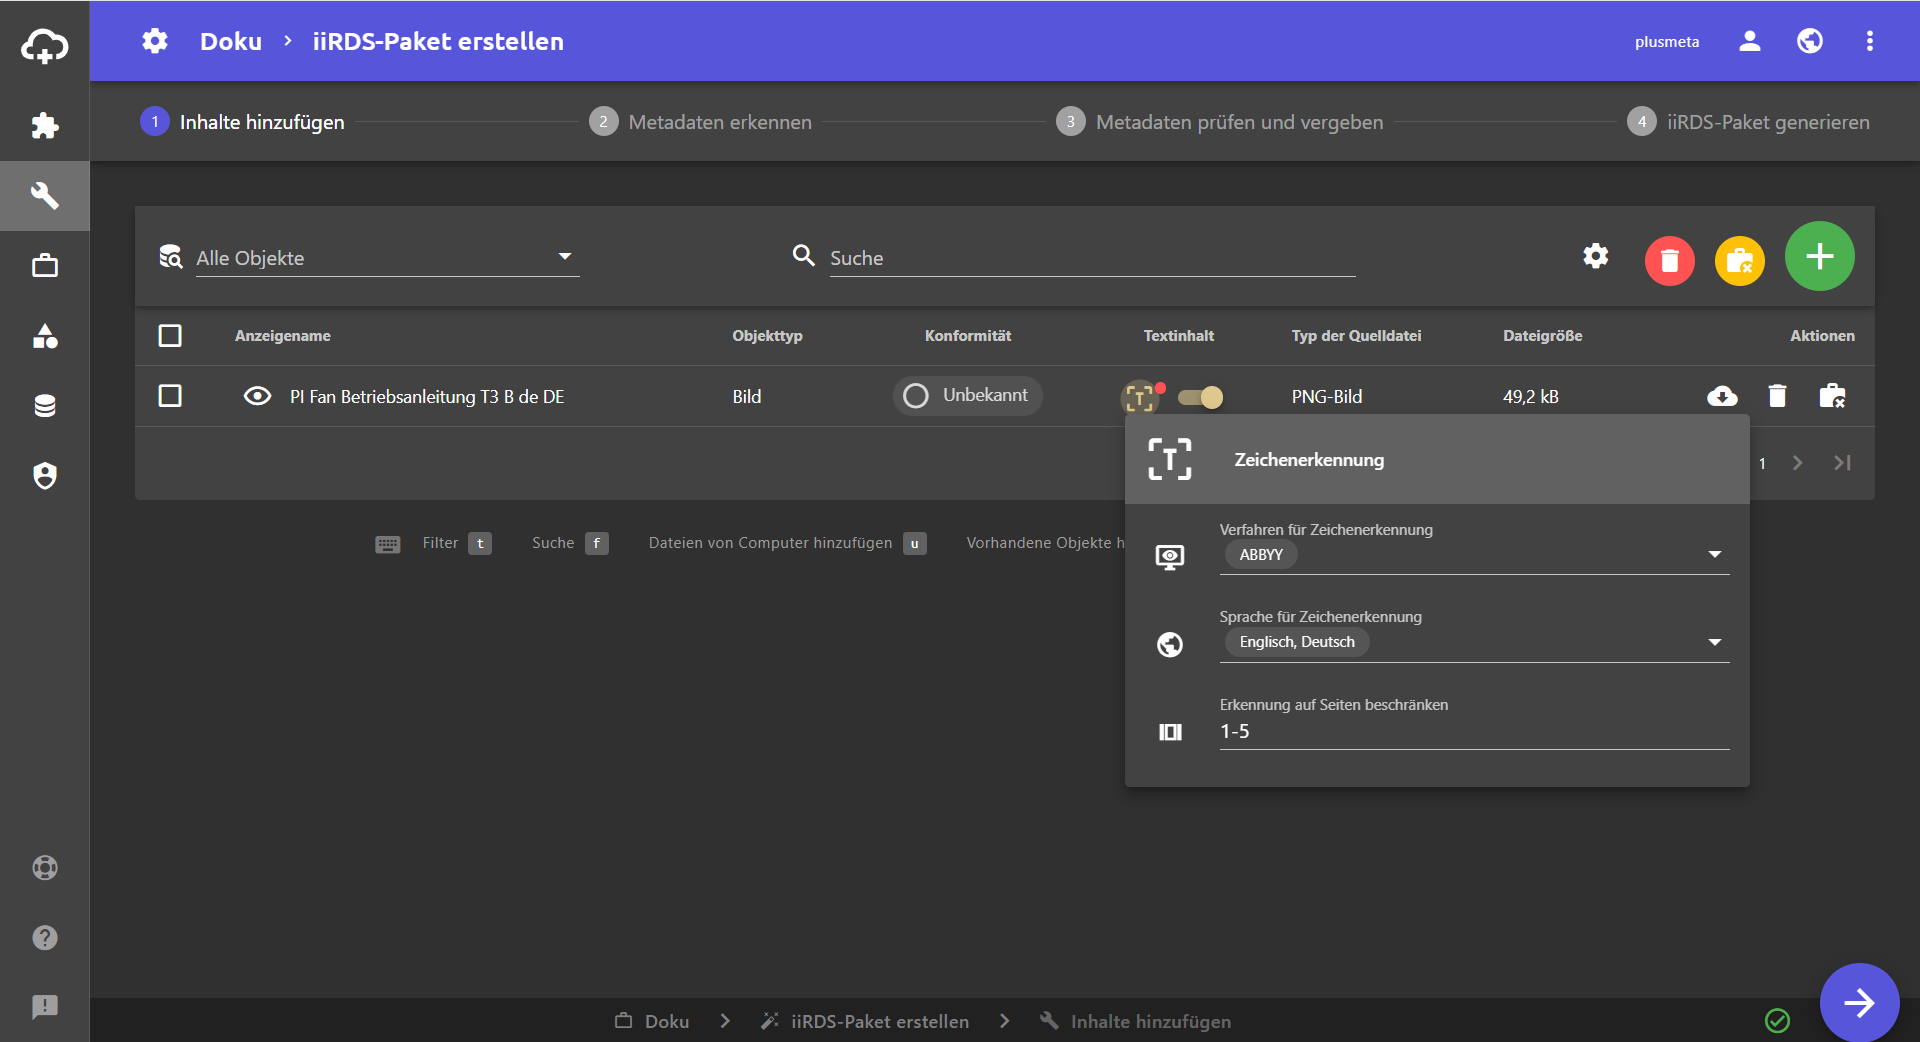
Task: Open the cloud home logo icon
Action: [x=45, y=45]
